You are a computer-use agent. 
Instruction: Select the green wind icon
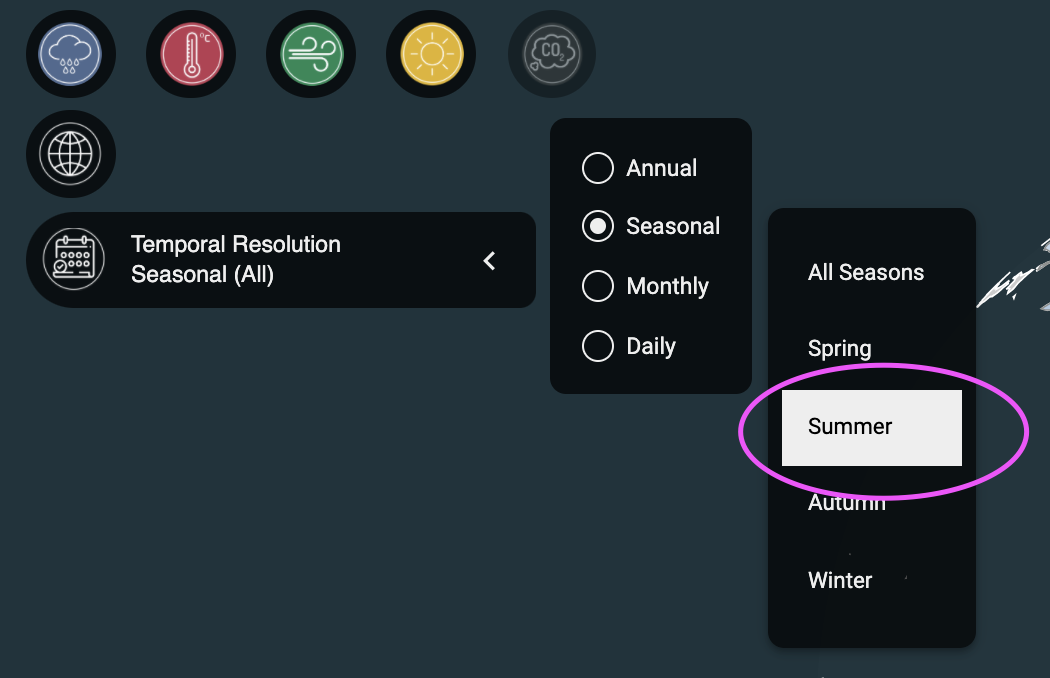[x=311, y=54]
